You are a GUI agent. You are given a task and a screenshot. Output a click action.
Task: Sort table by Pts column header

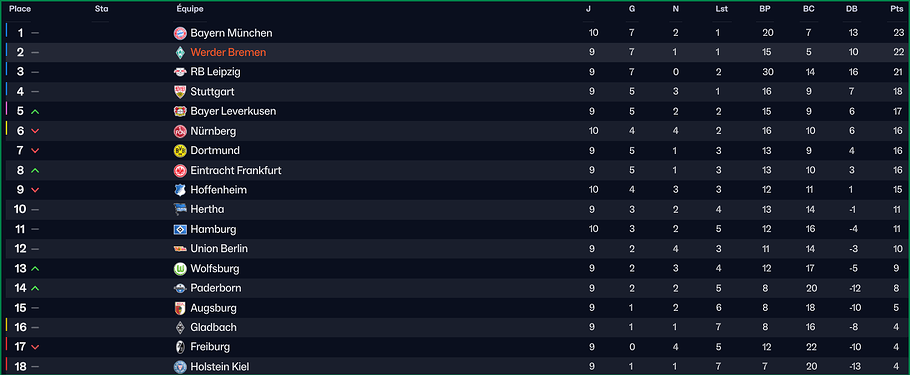coord(897,9)
